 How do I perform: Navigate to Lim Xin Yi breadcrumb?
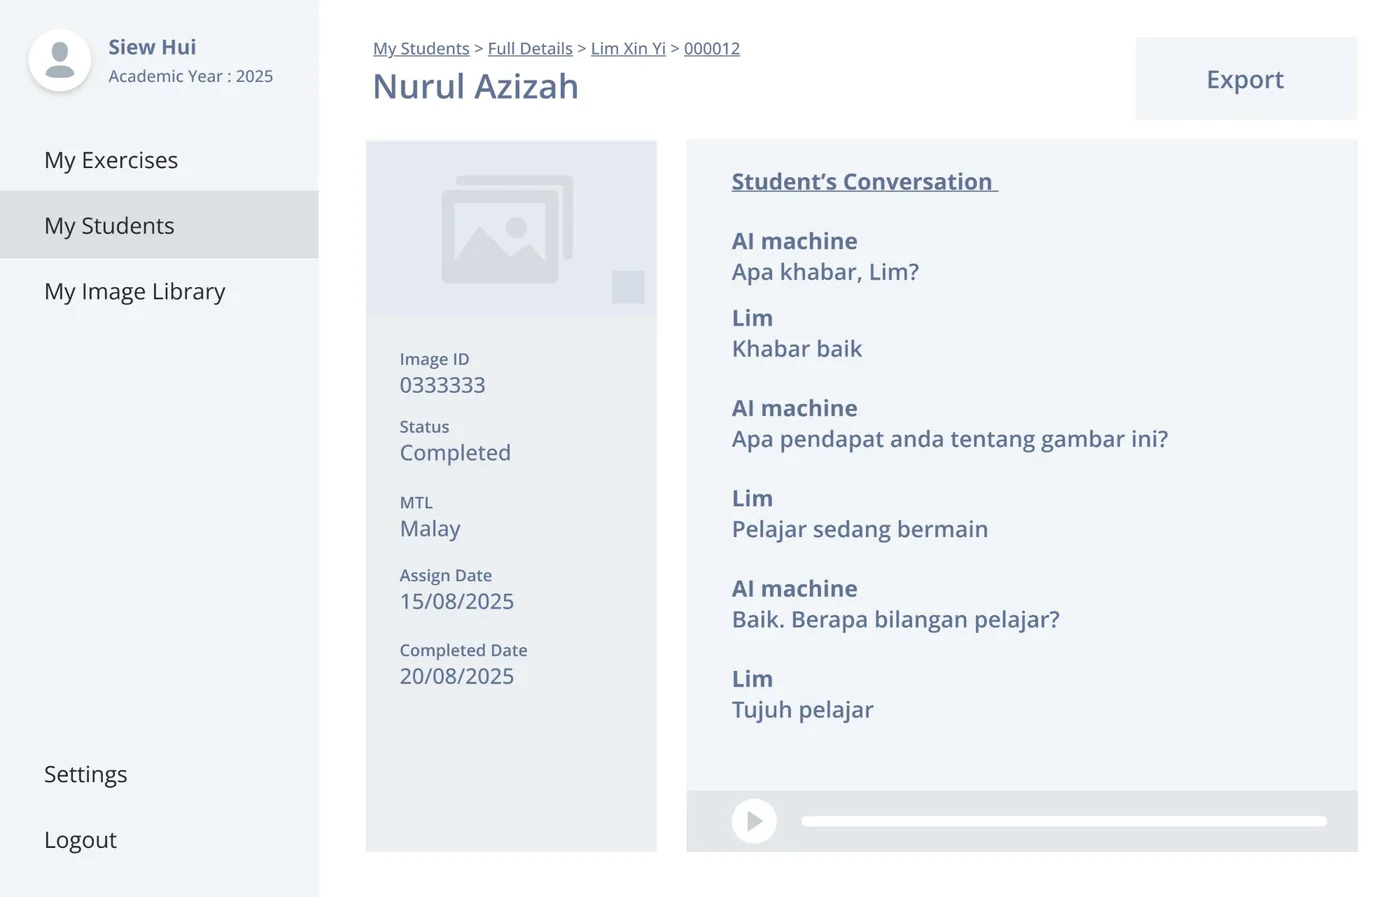pyautogui.click(x=628, y=48)
